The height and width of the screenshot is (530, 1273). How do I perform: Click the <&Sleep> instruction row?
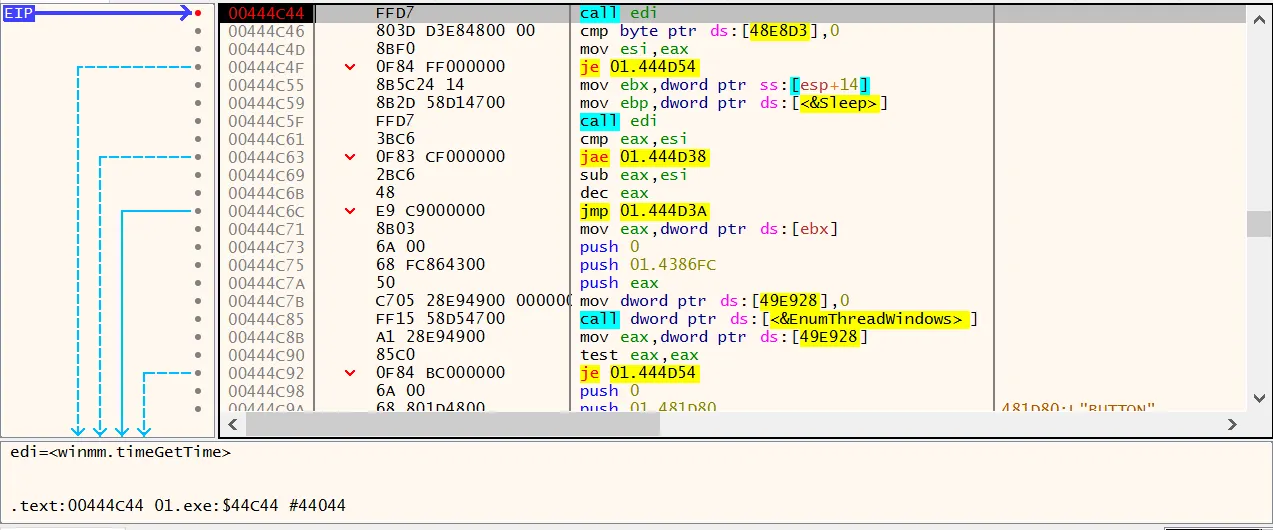click(734, 103)
